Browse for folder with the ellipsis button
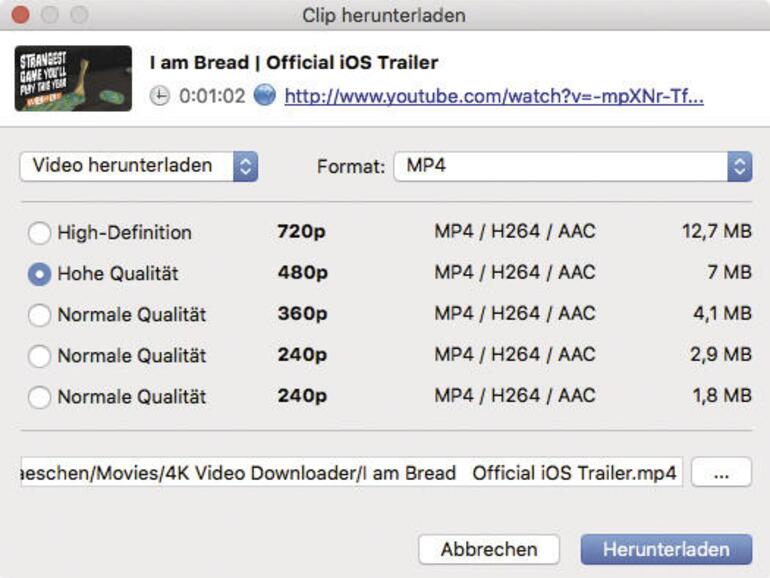Viewport: 770px width, 578px height. click(x=720, y=474)
